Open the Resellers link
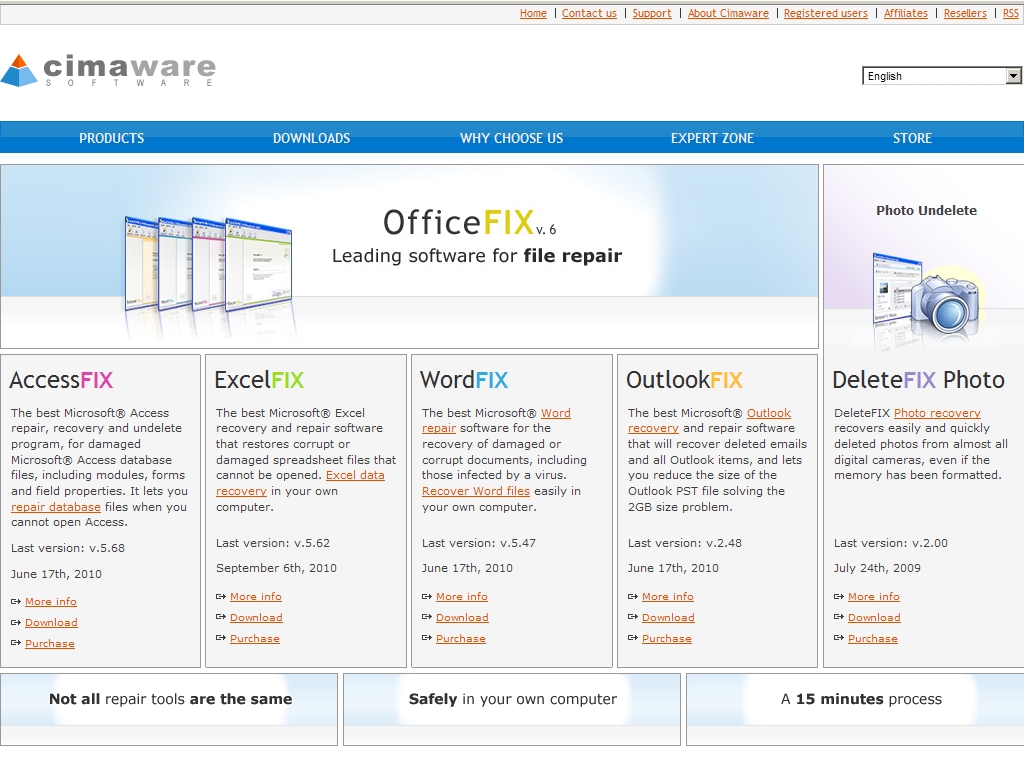 [x=965, y=13]
